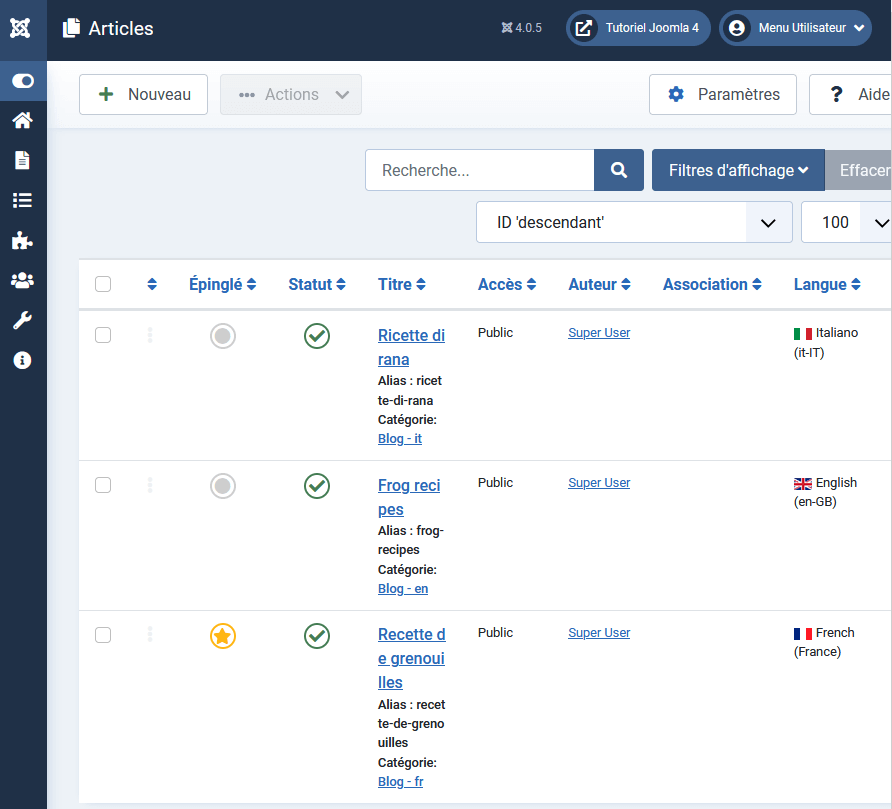This screenshot has height=809, width=892.
Task: Open the Help info icon in sidebar
Action: coord(22,360)
